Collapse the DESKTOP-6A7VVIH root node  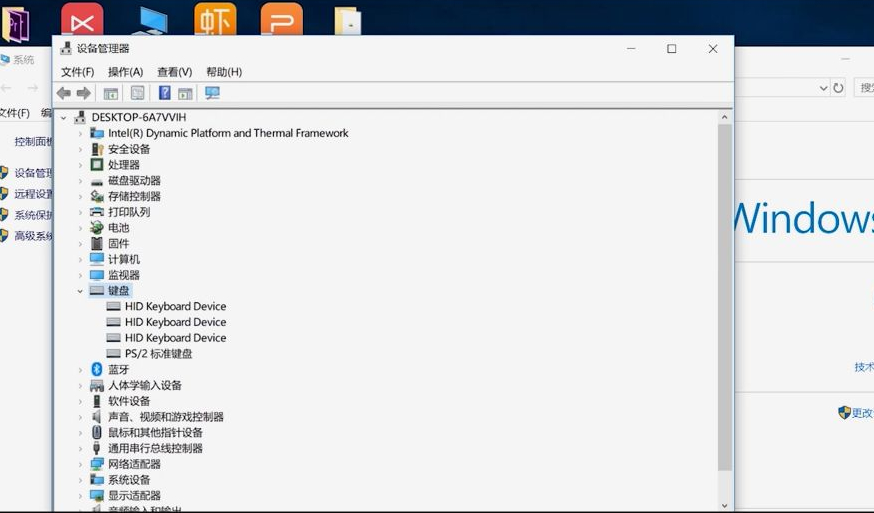tap(65, 118)
